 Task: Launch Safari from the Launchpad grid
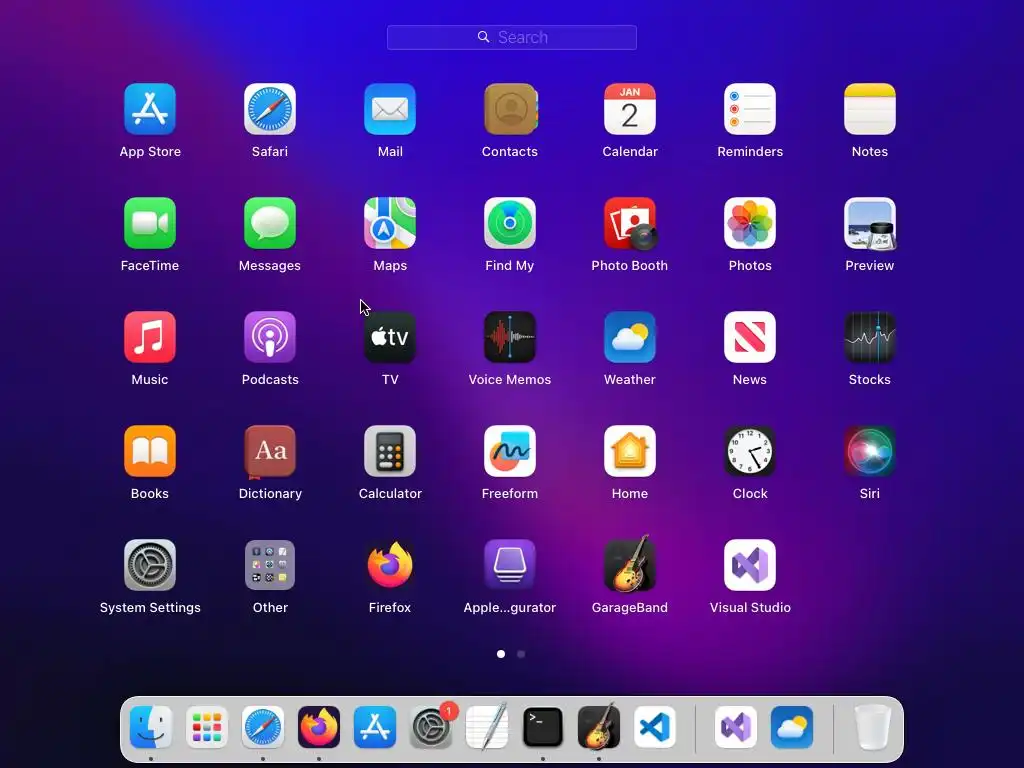pos(270,109)
